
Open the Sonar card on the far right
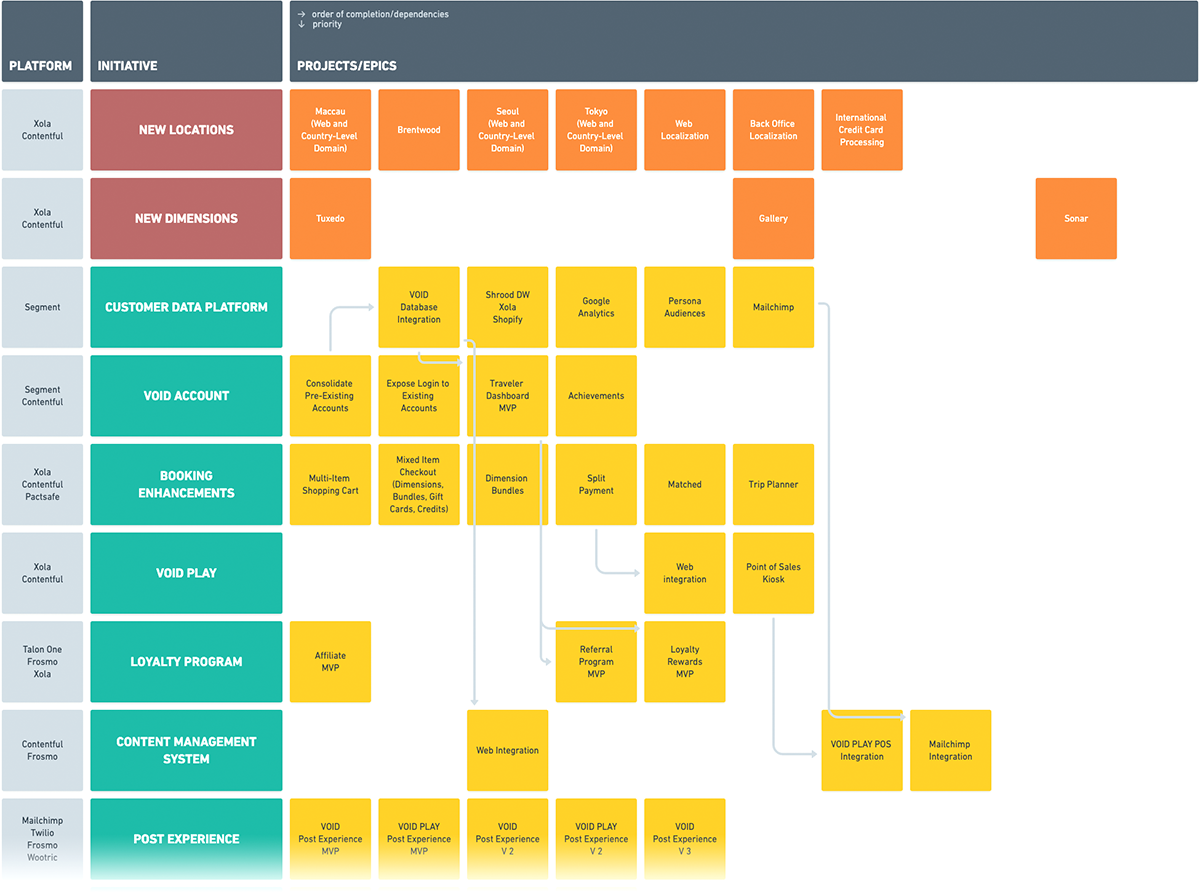[1076, 218]
